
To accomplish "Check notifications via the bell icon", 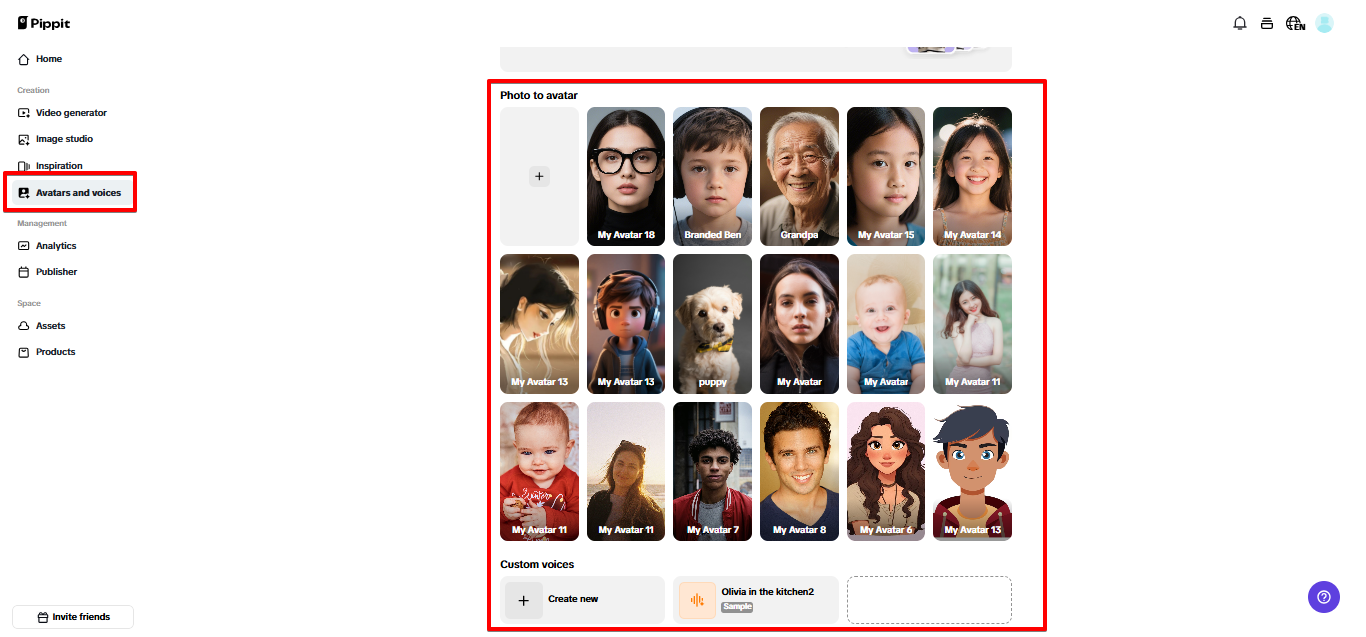I will click(1239, 22).
